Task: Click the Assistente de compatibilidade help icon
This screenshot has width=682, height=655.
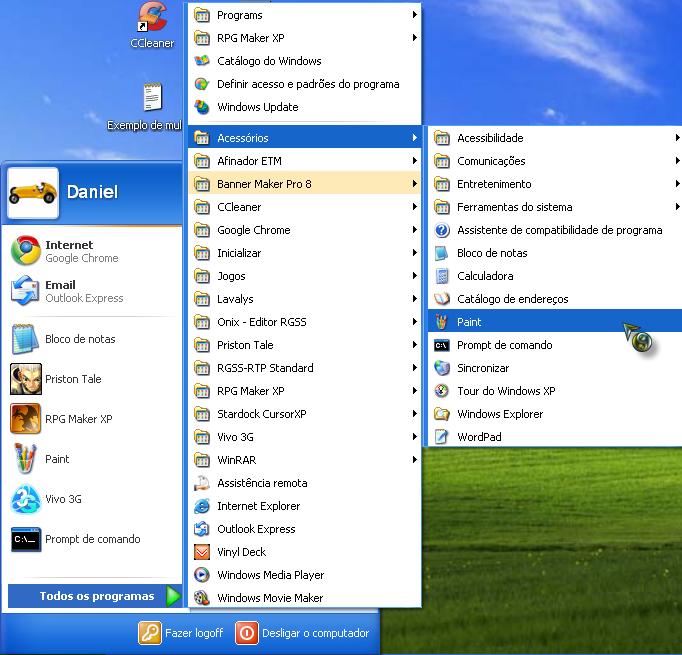Action: point(442,230)
